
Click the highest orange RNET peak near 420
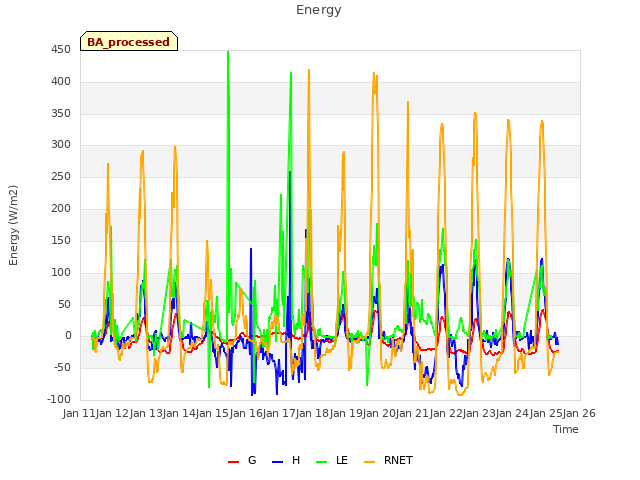coord(309,71)
